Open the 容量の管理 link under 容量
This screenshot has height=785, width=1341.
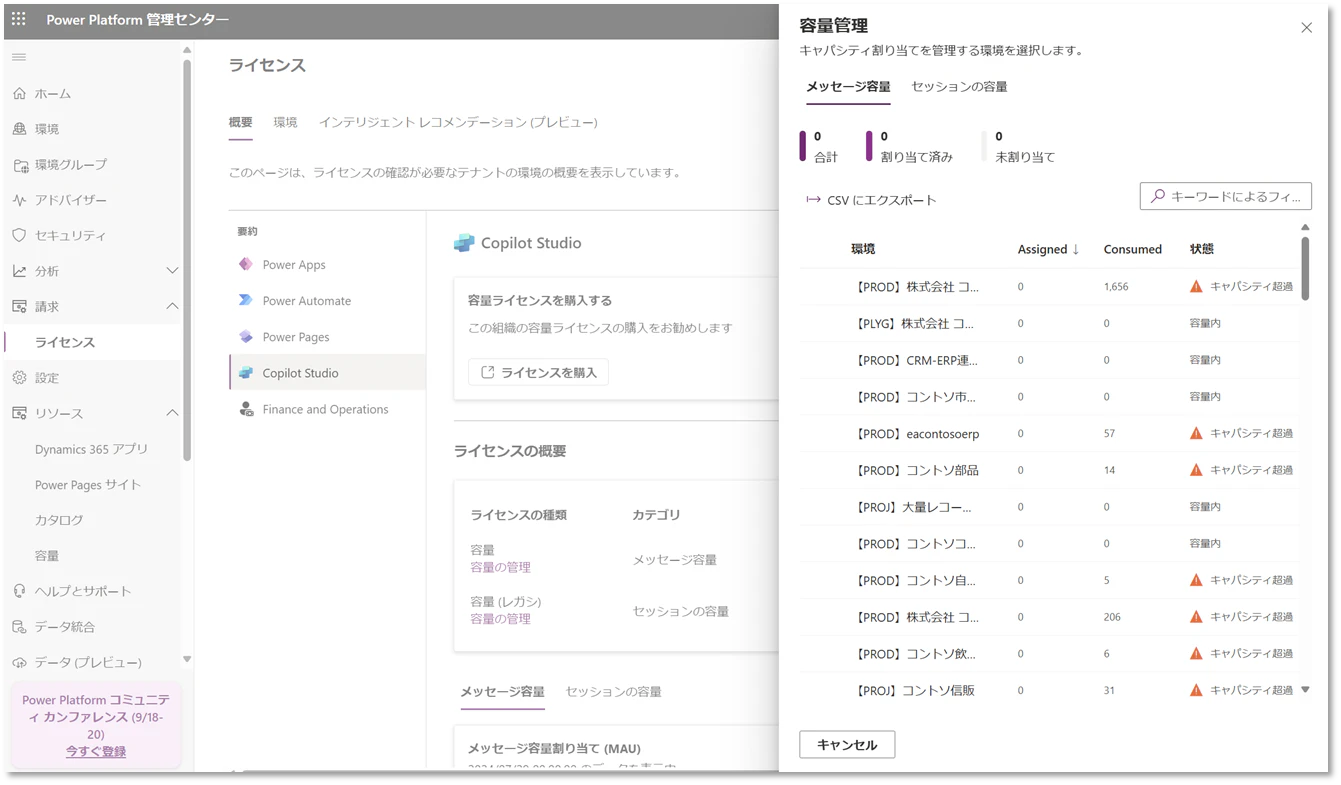[x=500, y=567]
